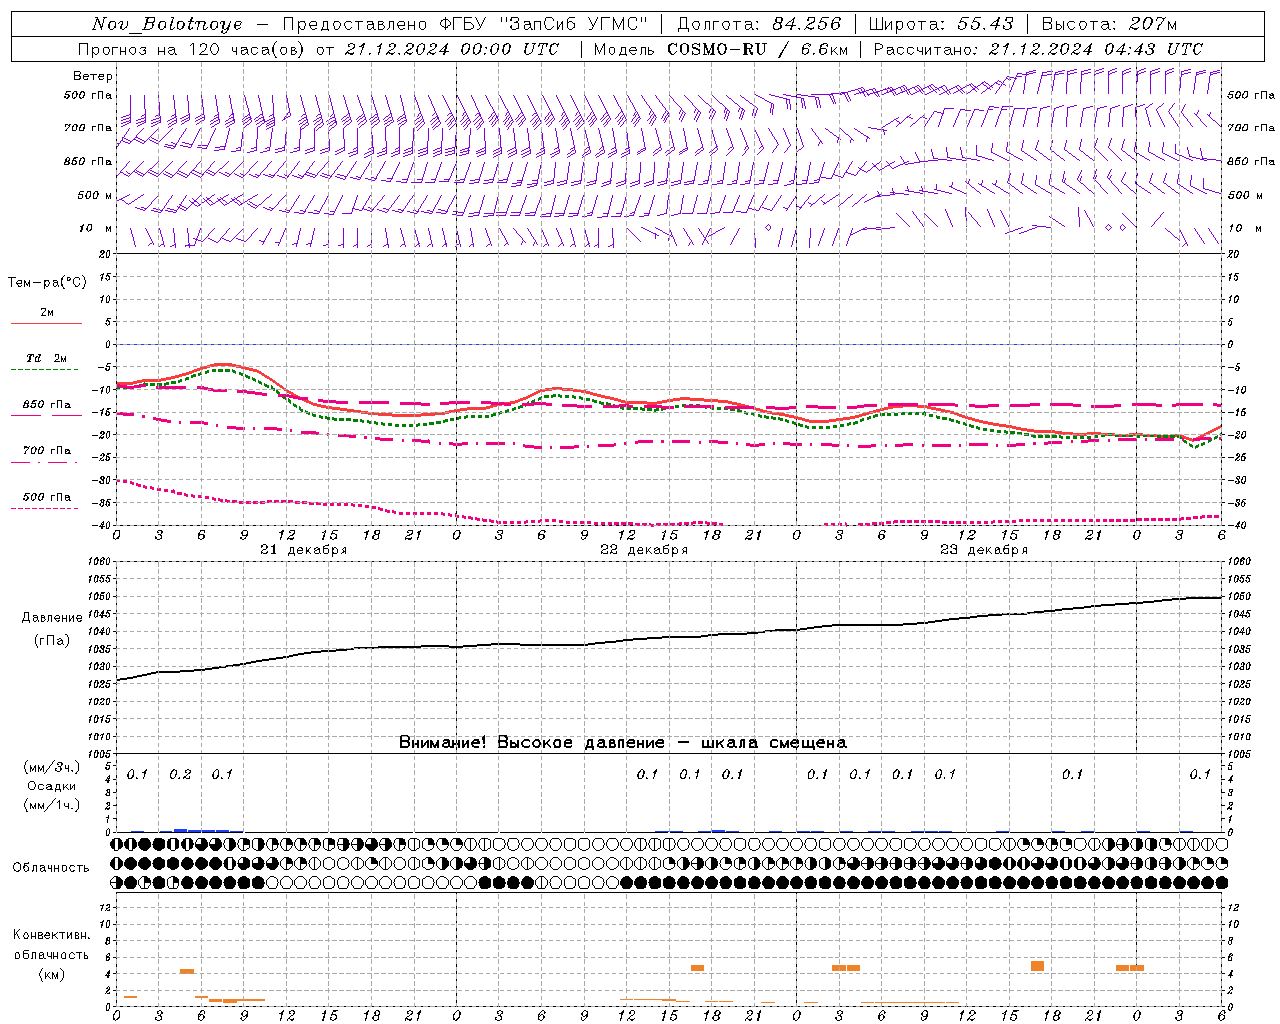
Task: Click the "Td 2м" dew point legend label
Action: tap(47, 358)
